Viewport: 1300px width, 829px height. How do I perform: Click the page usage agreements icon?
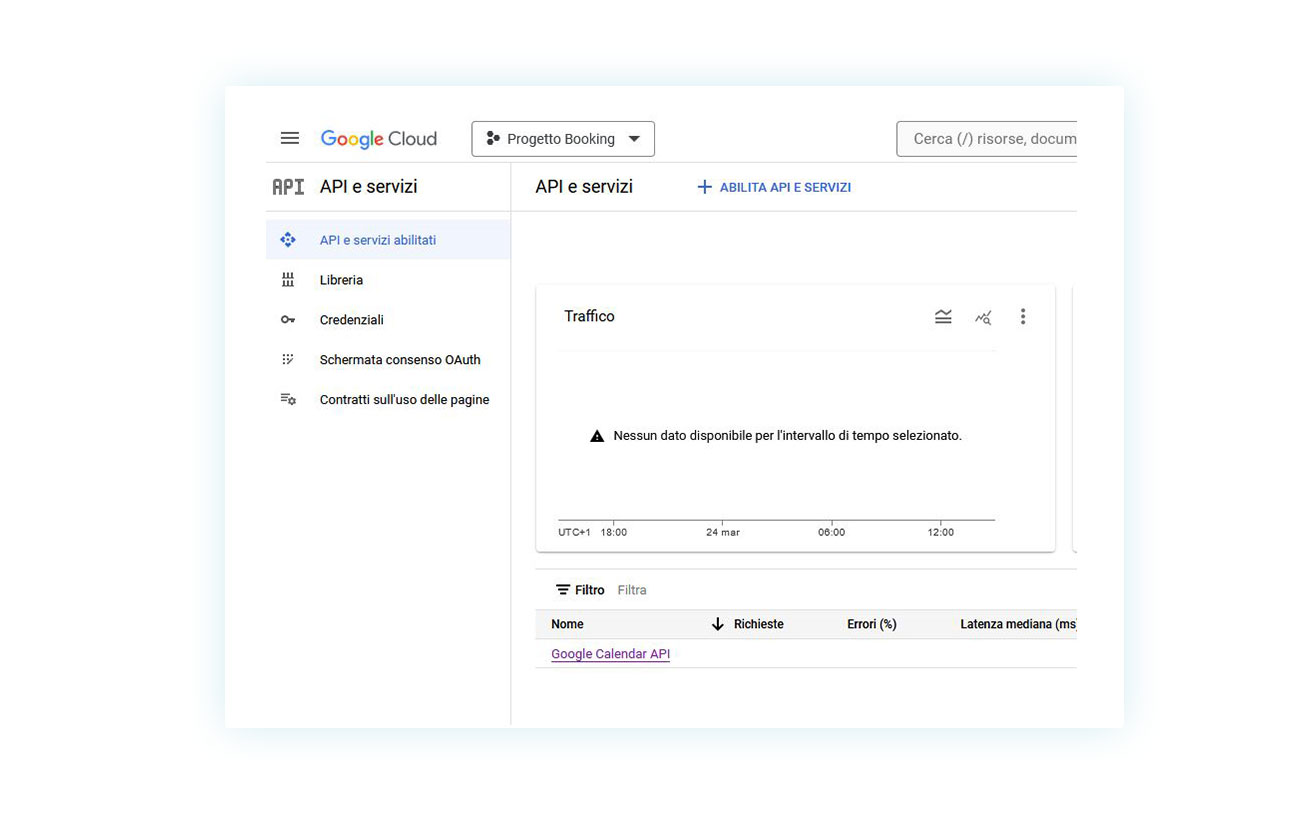(x=288, y=399)
